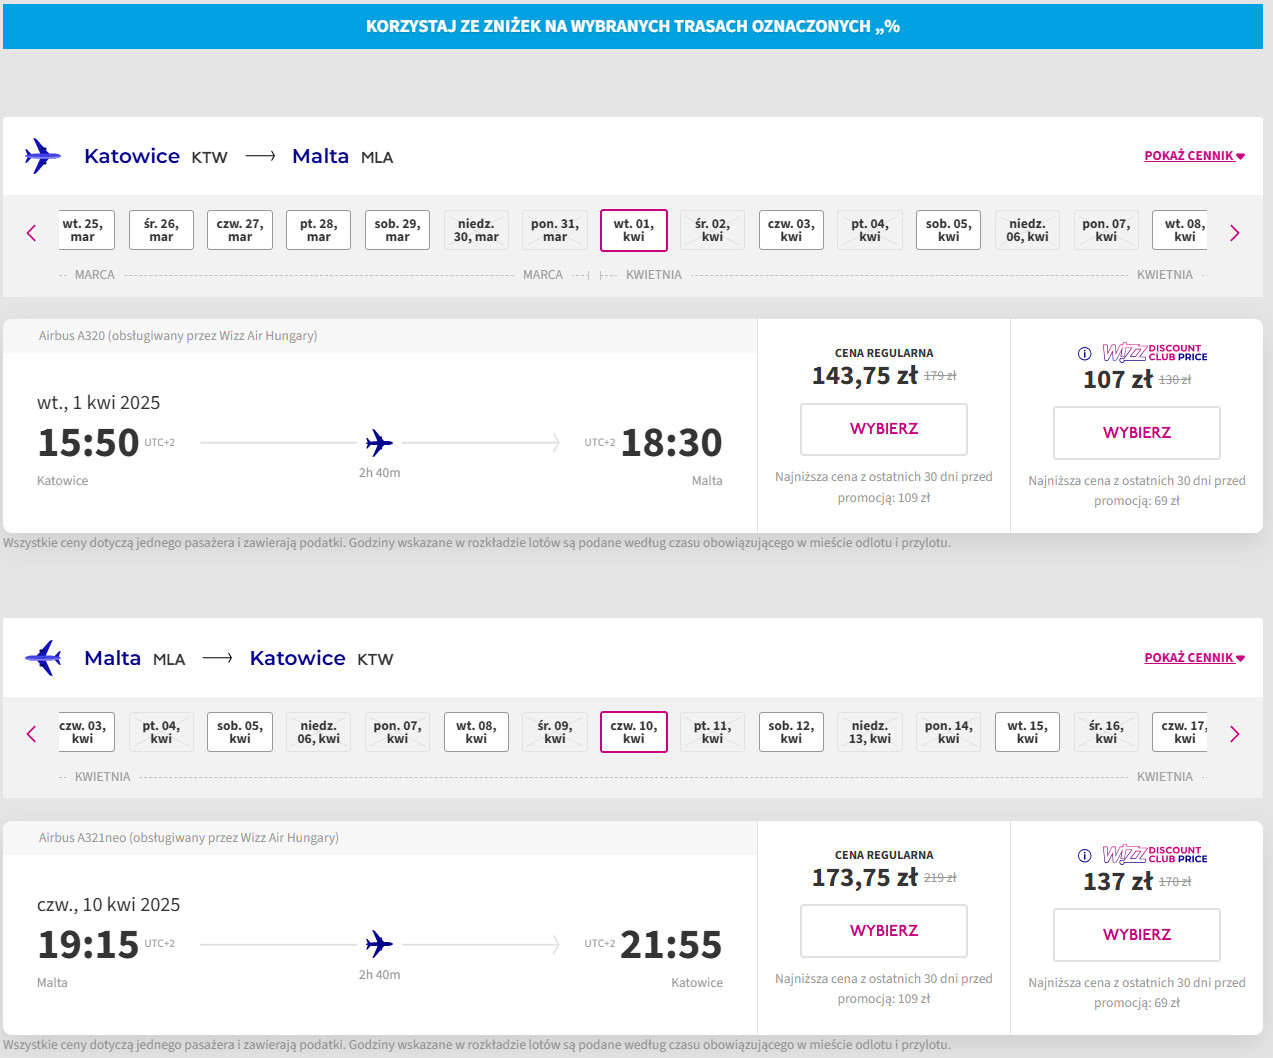Viewport: 1273px width, 1058px height.
Task: Expand the outbound flight's POKAŻ CENNIK price list
Action: (1194, 156)
